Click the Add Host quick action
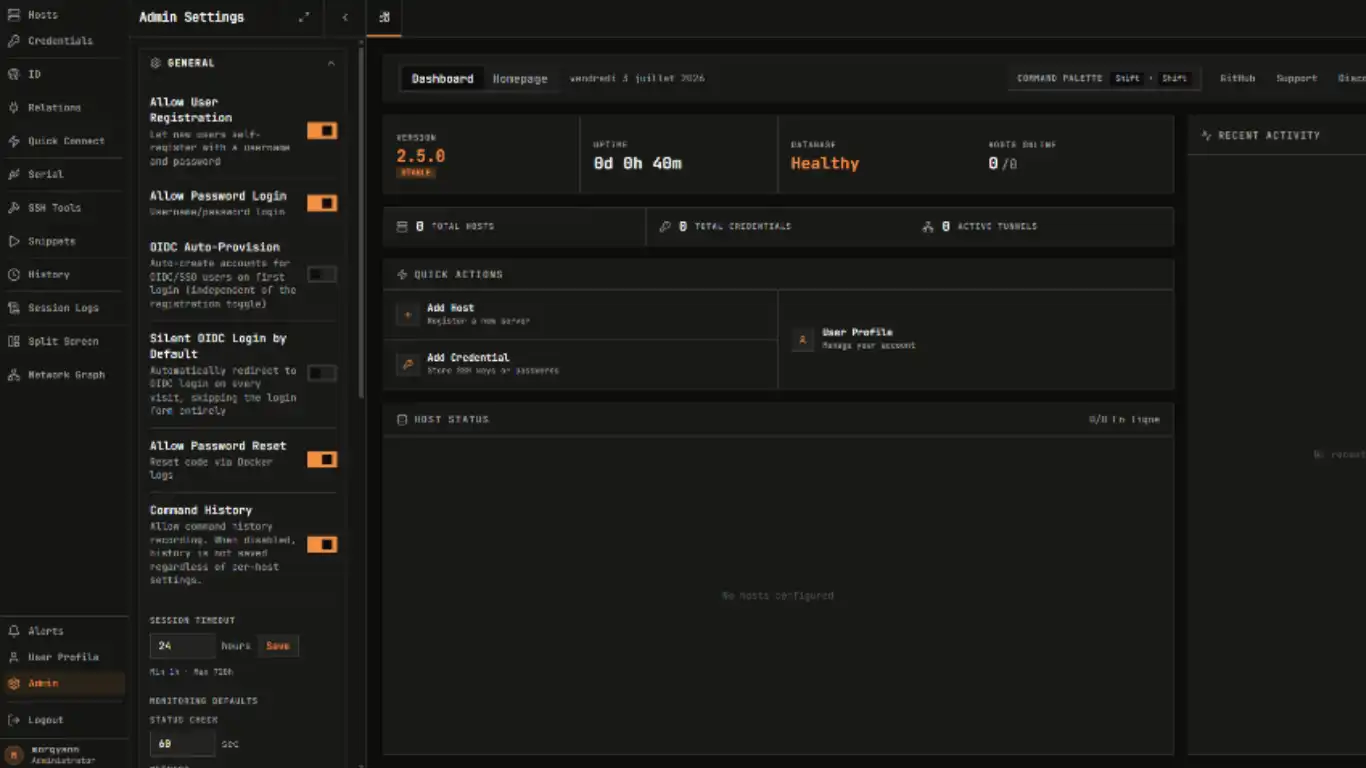1366x768 pixels. coord(580,315)
